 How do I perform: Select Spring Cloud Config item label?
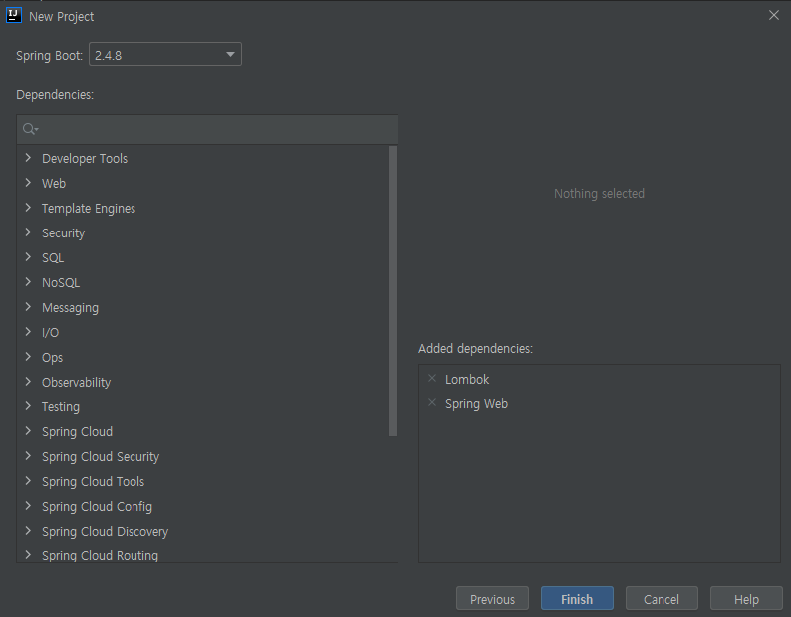[x=97, y=507]
